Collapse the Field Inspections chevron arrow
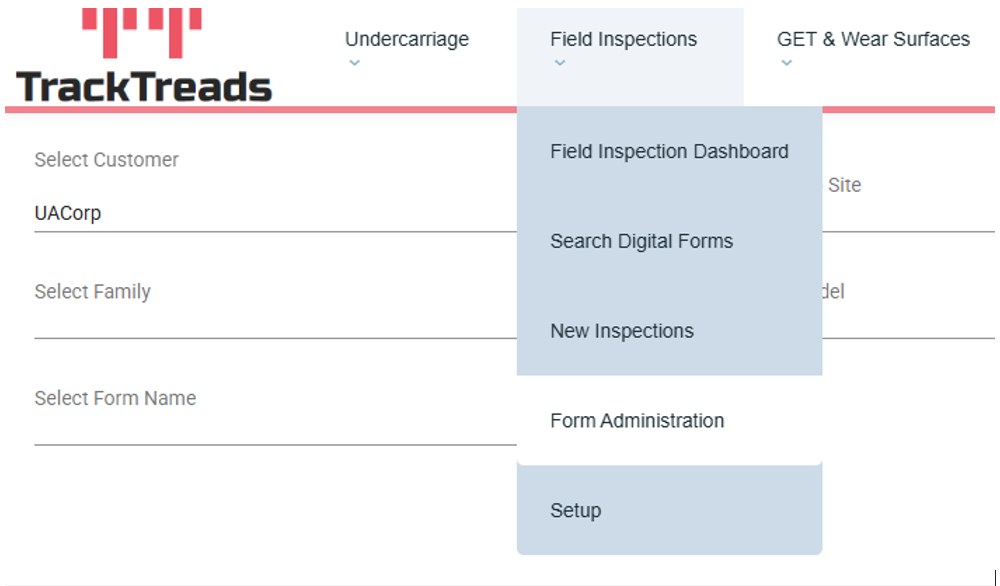 tap(559, 63)
